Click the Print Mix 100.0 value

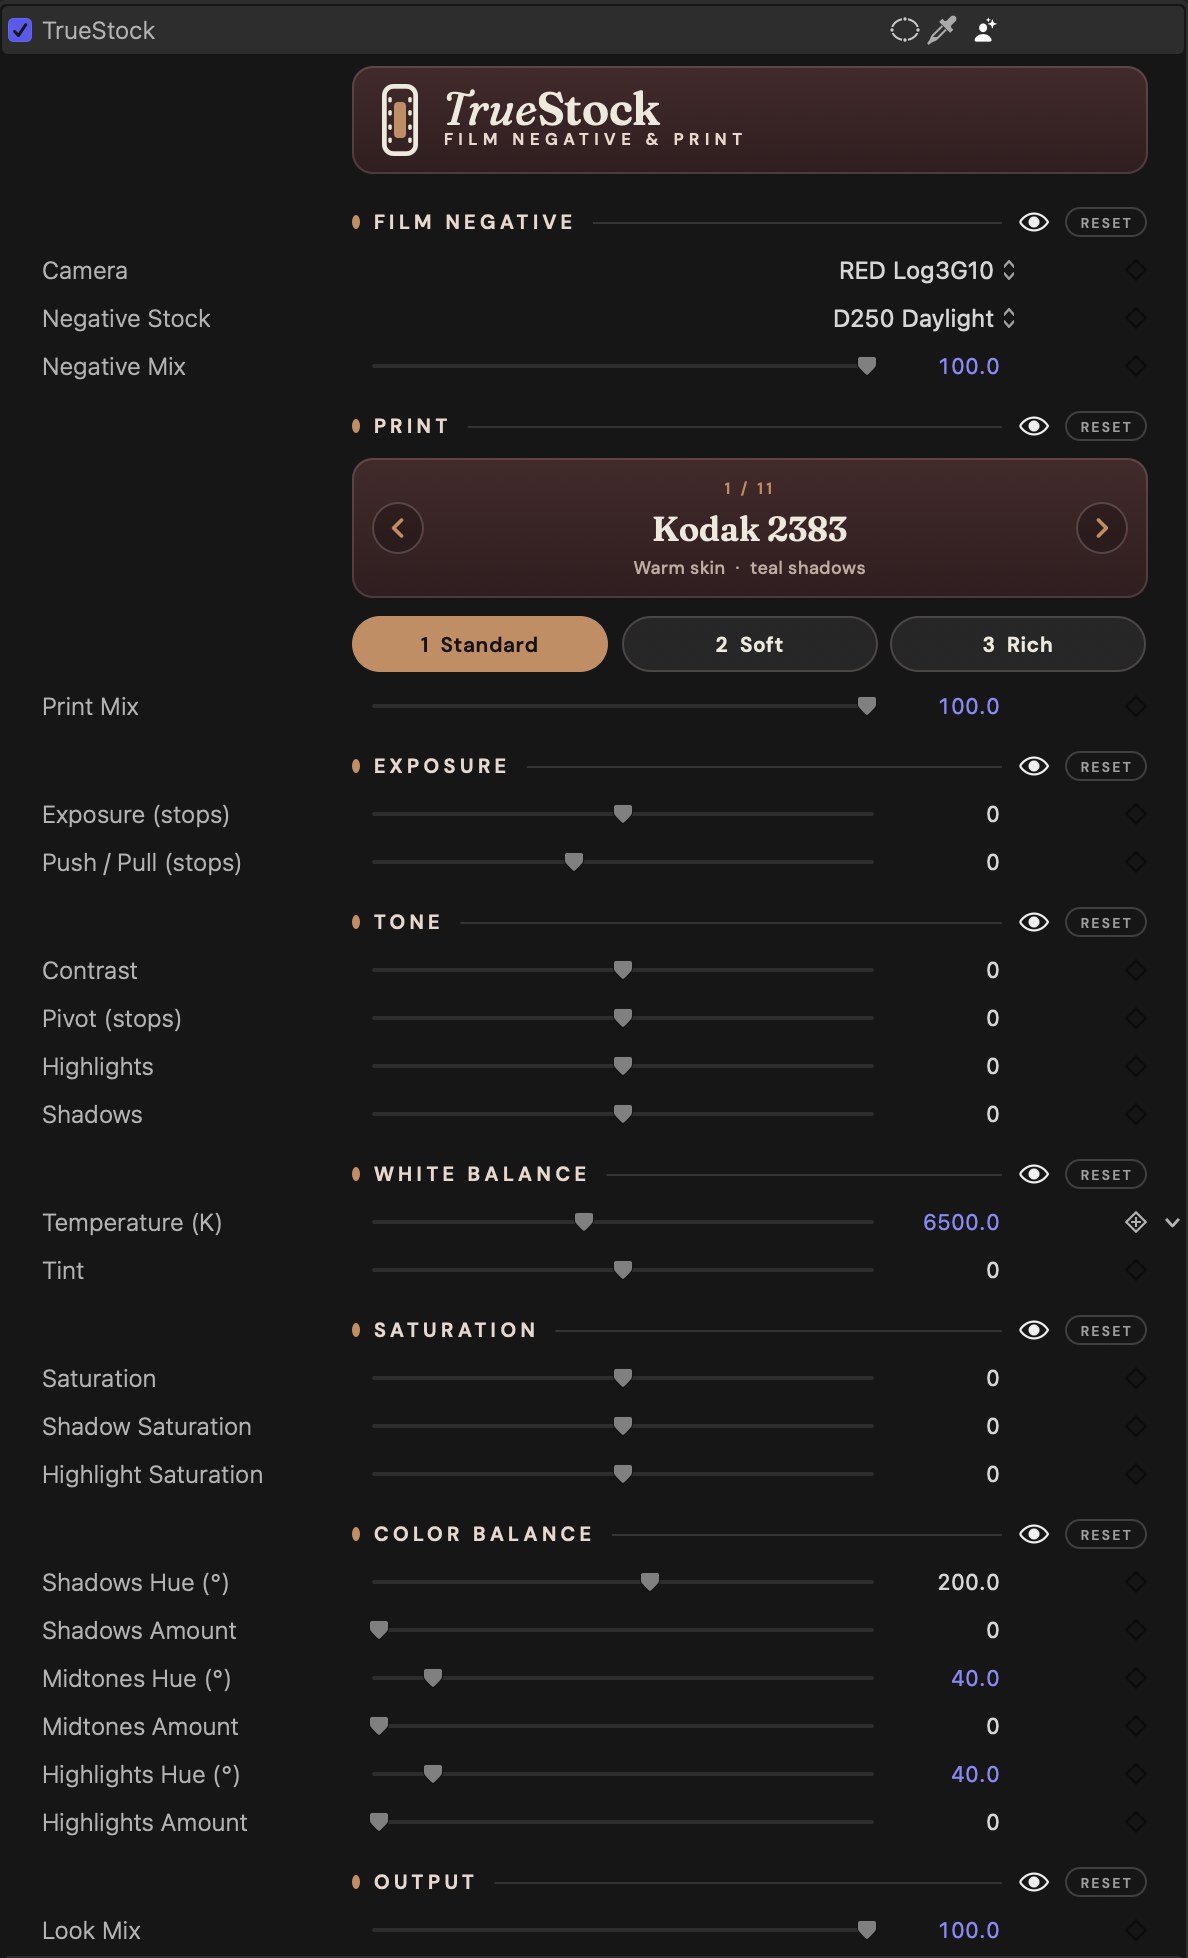[x=968, y=706]
